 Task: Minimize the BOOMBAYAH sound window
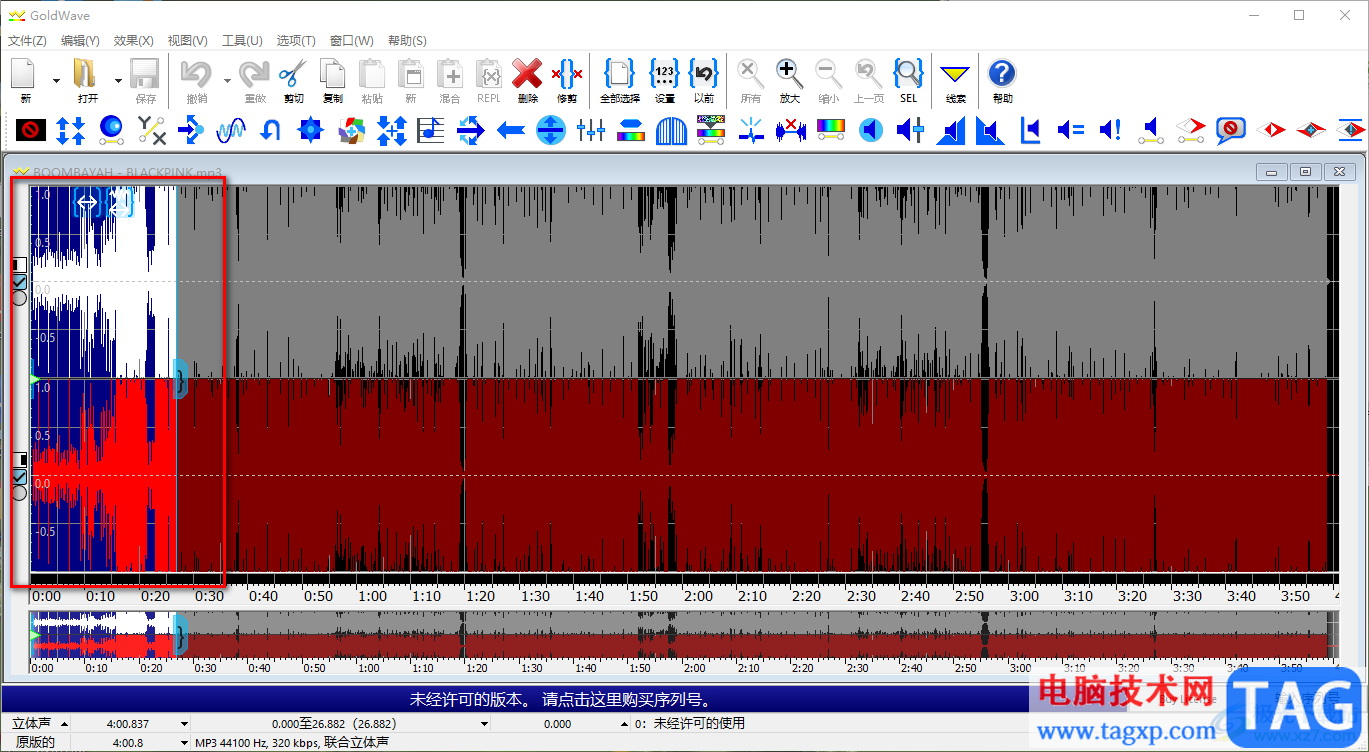pyautogui.click(x=1272, y=172)
